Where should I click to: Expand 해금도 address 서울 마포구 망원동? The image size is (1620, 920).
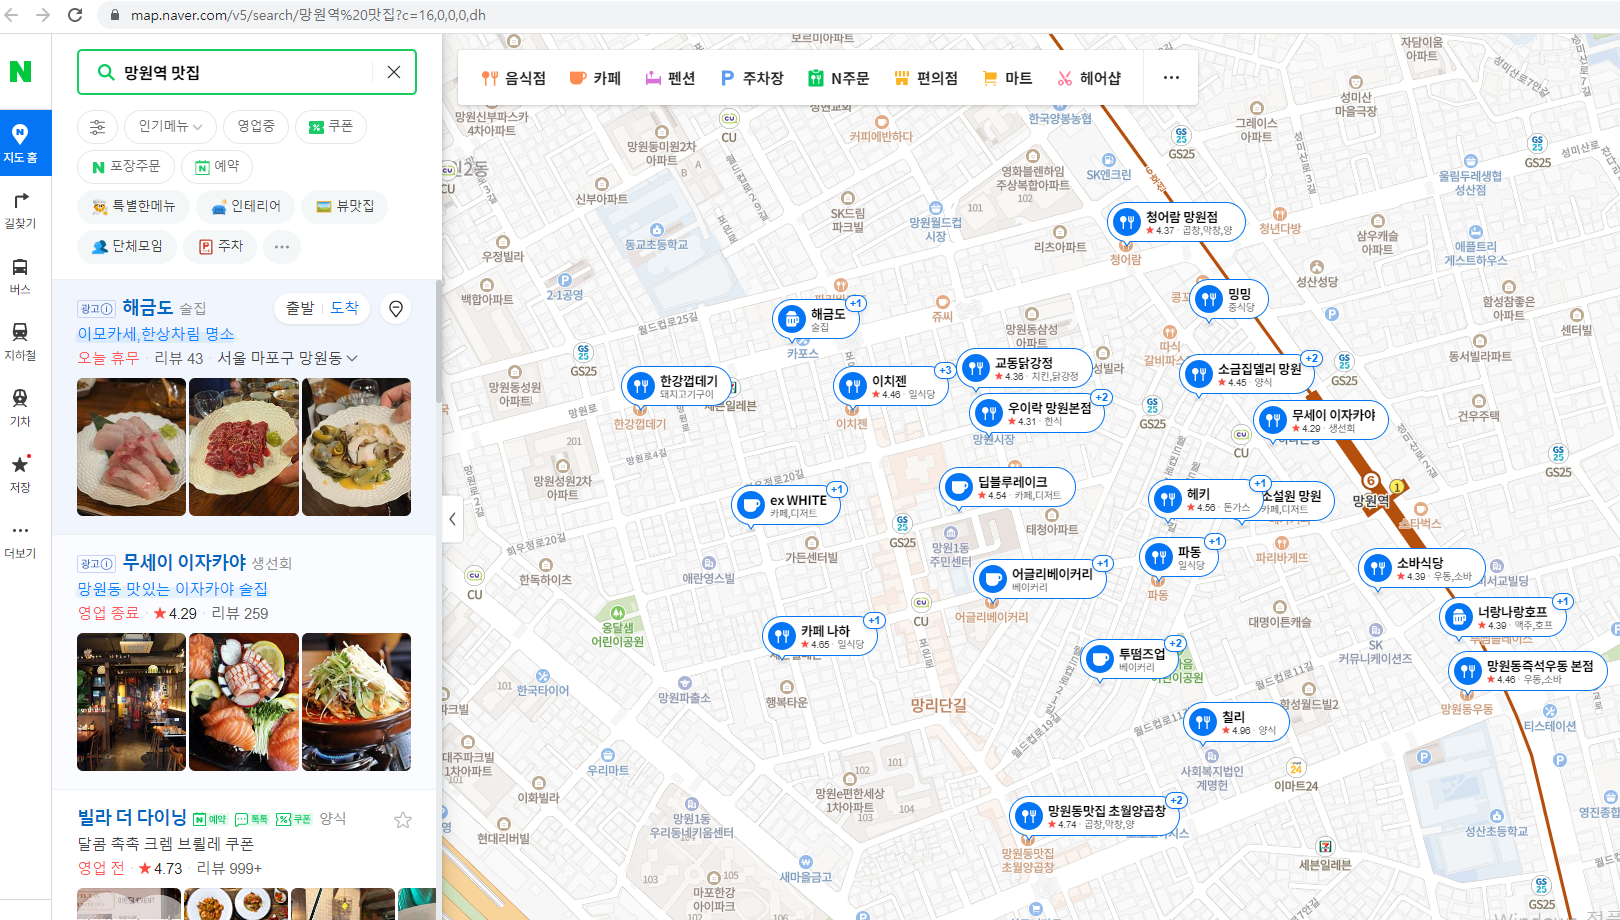click(x=287, y=358)
